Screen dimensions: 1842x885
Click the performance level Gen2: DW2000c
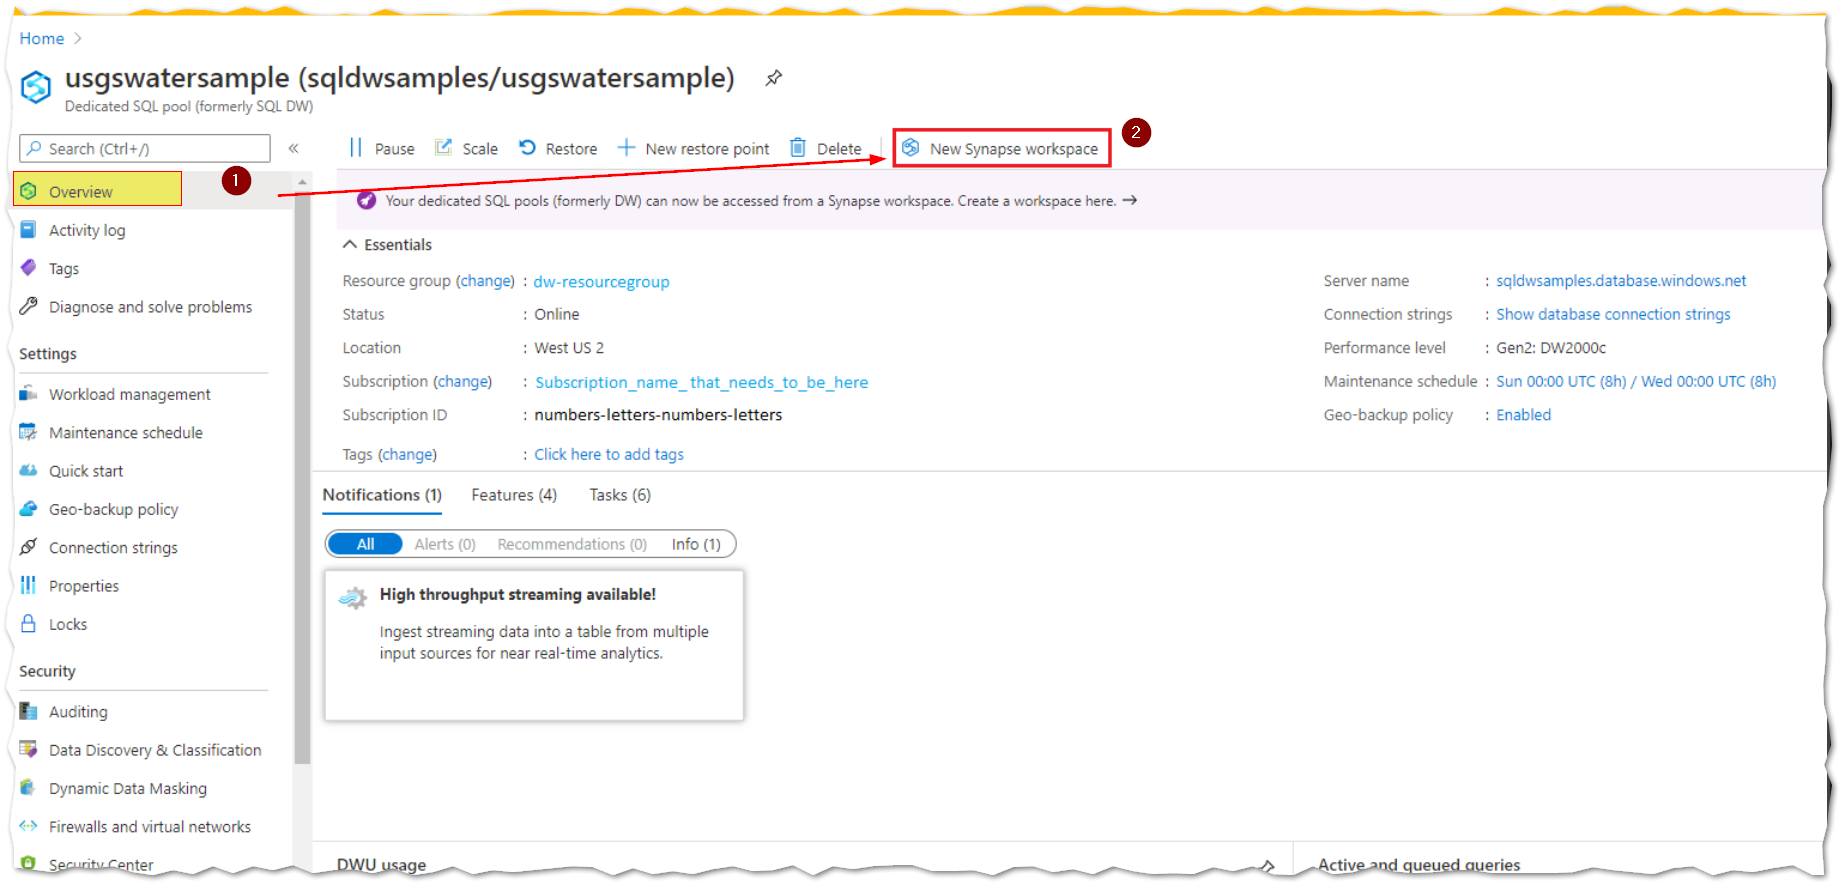click(1551, 348)
